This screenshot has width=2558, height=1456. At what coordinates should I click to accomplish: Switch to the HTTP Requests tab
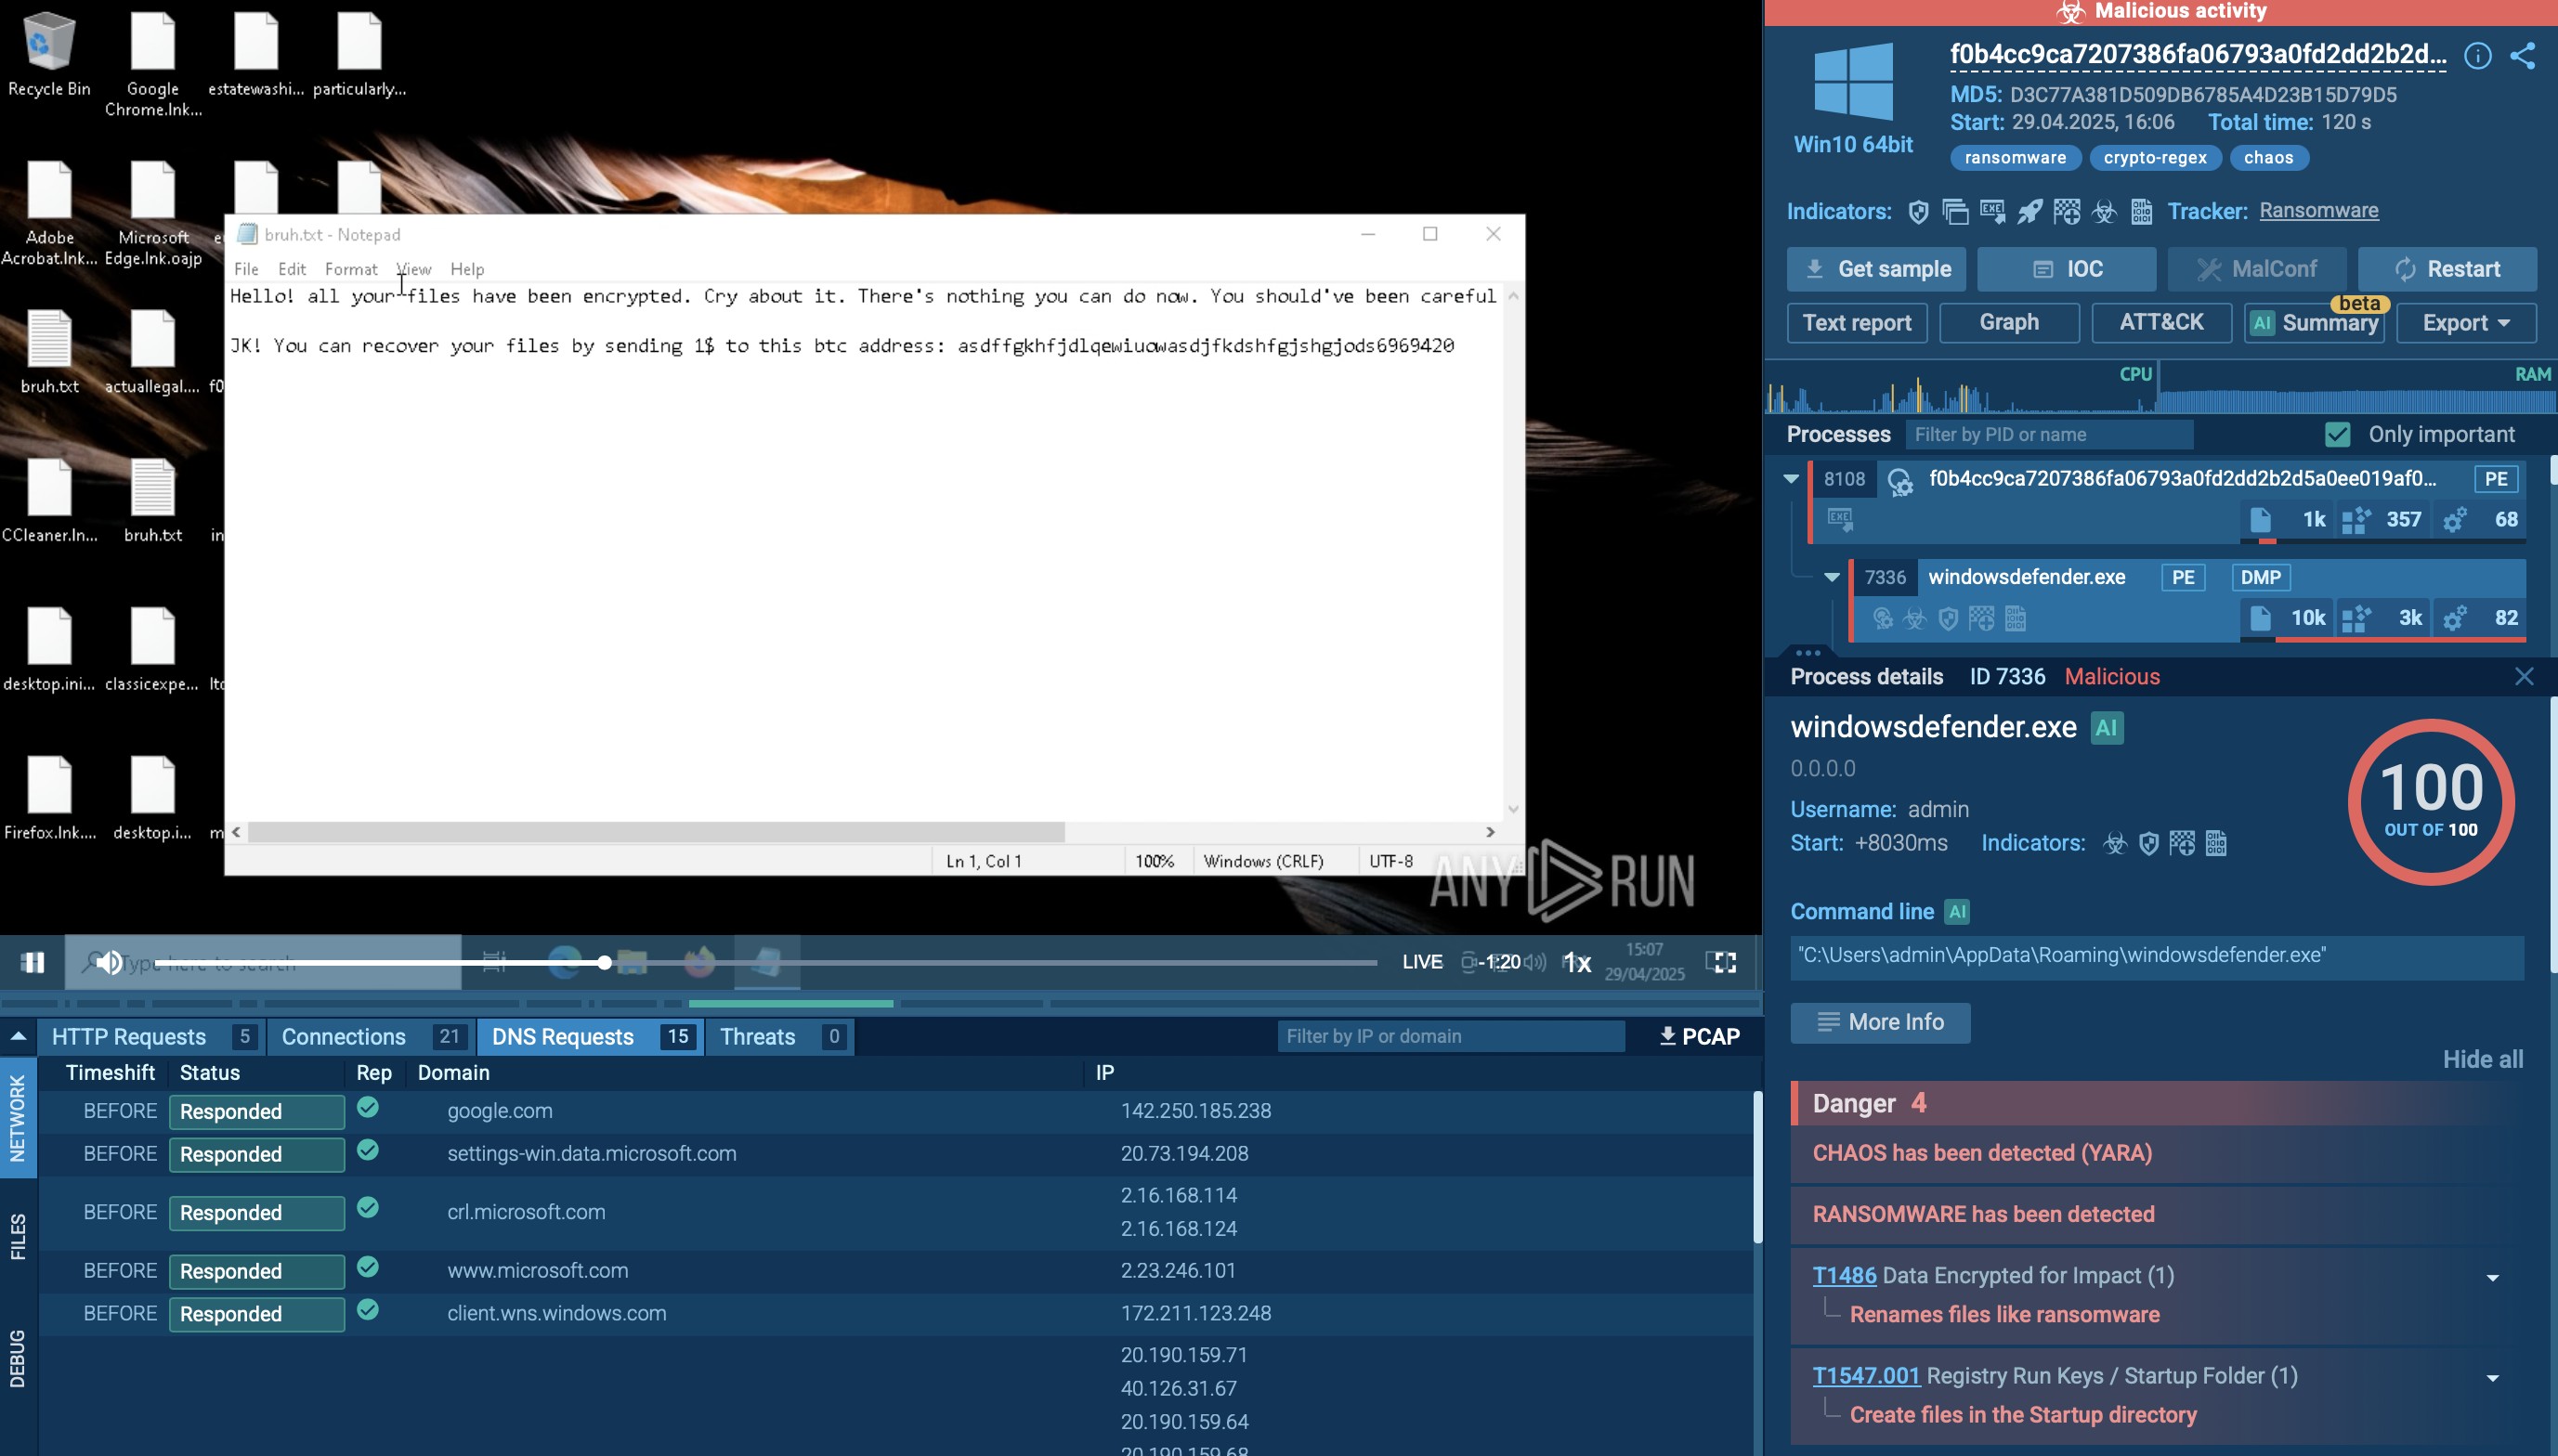[129, 1036]
